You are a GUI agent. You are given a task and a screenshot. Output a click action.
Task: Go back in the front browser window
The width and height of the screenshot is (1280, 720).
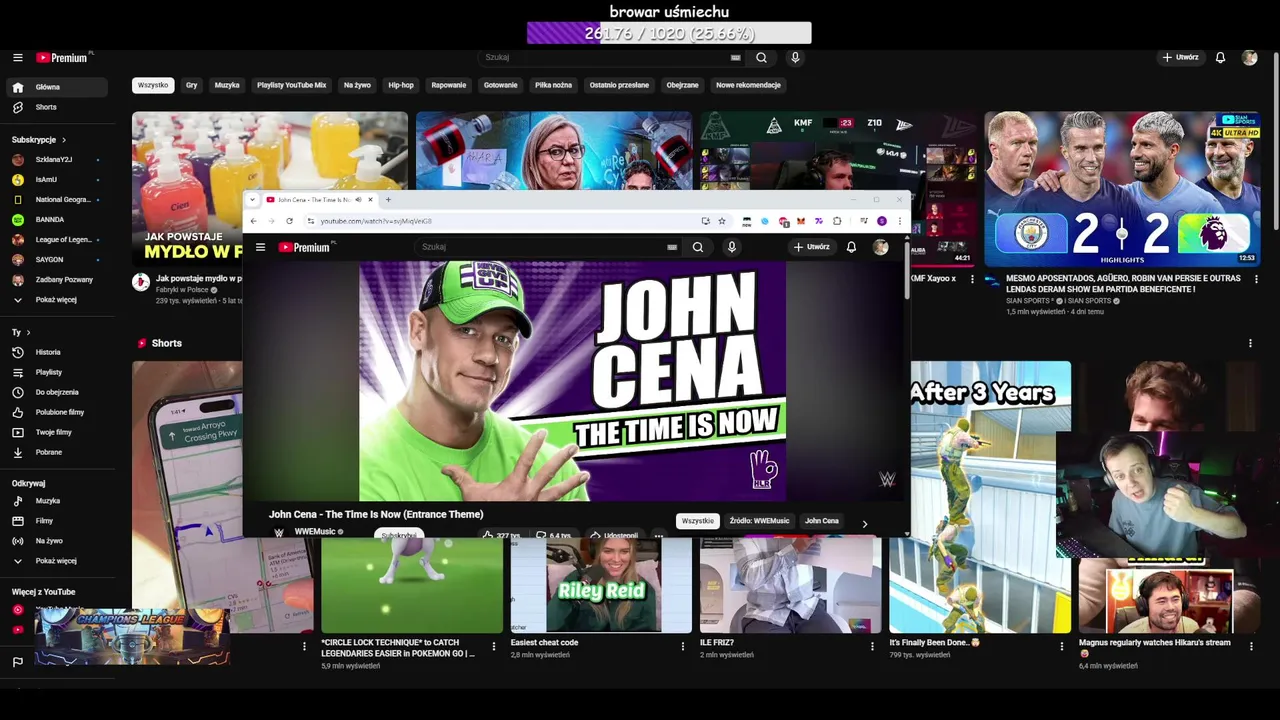[x=253, y=221]
